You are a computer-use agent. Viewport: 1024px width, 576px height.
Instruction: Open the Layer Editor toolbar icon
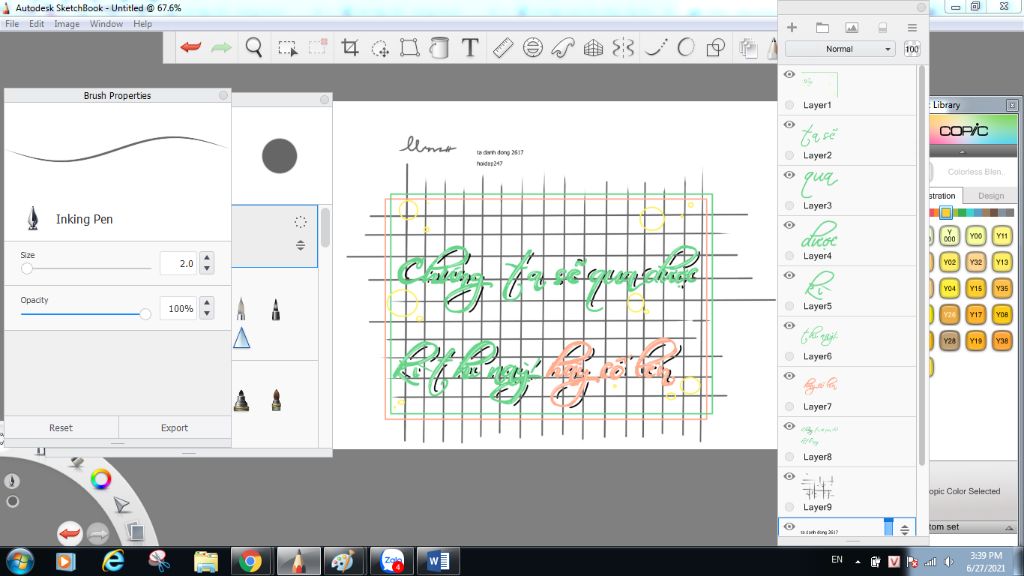click(x=748, y=48)
